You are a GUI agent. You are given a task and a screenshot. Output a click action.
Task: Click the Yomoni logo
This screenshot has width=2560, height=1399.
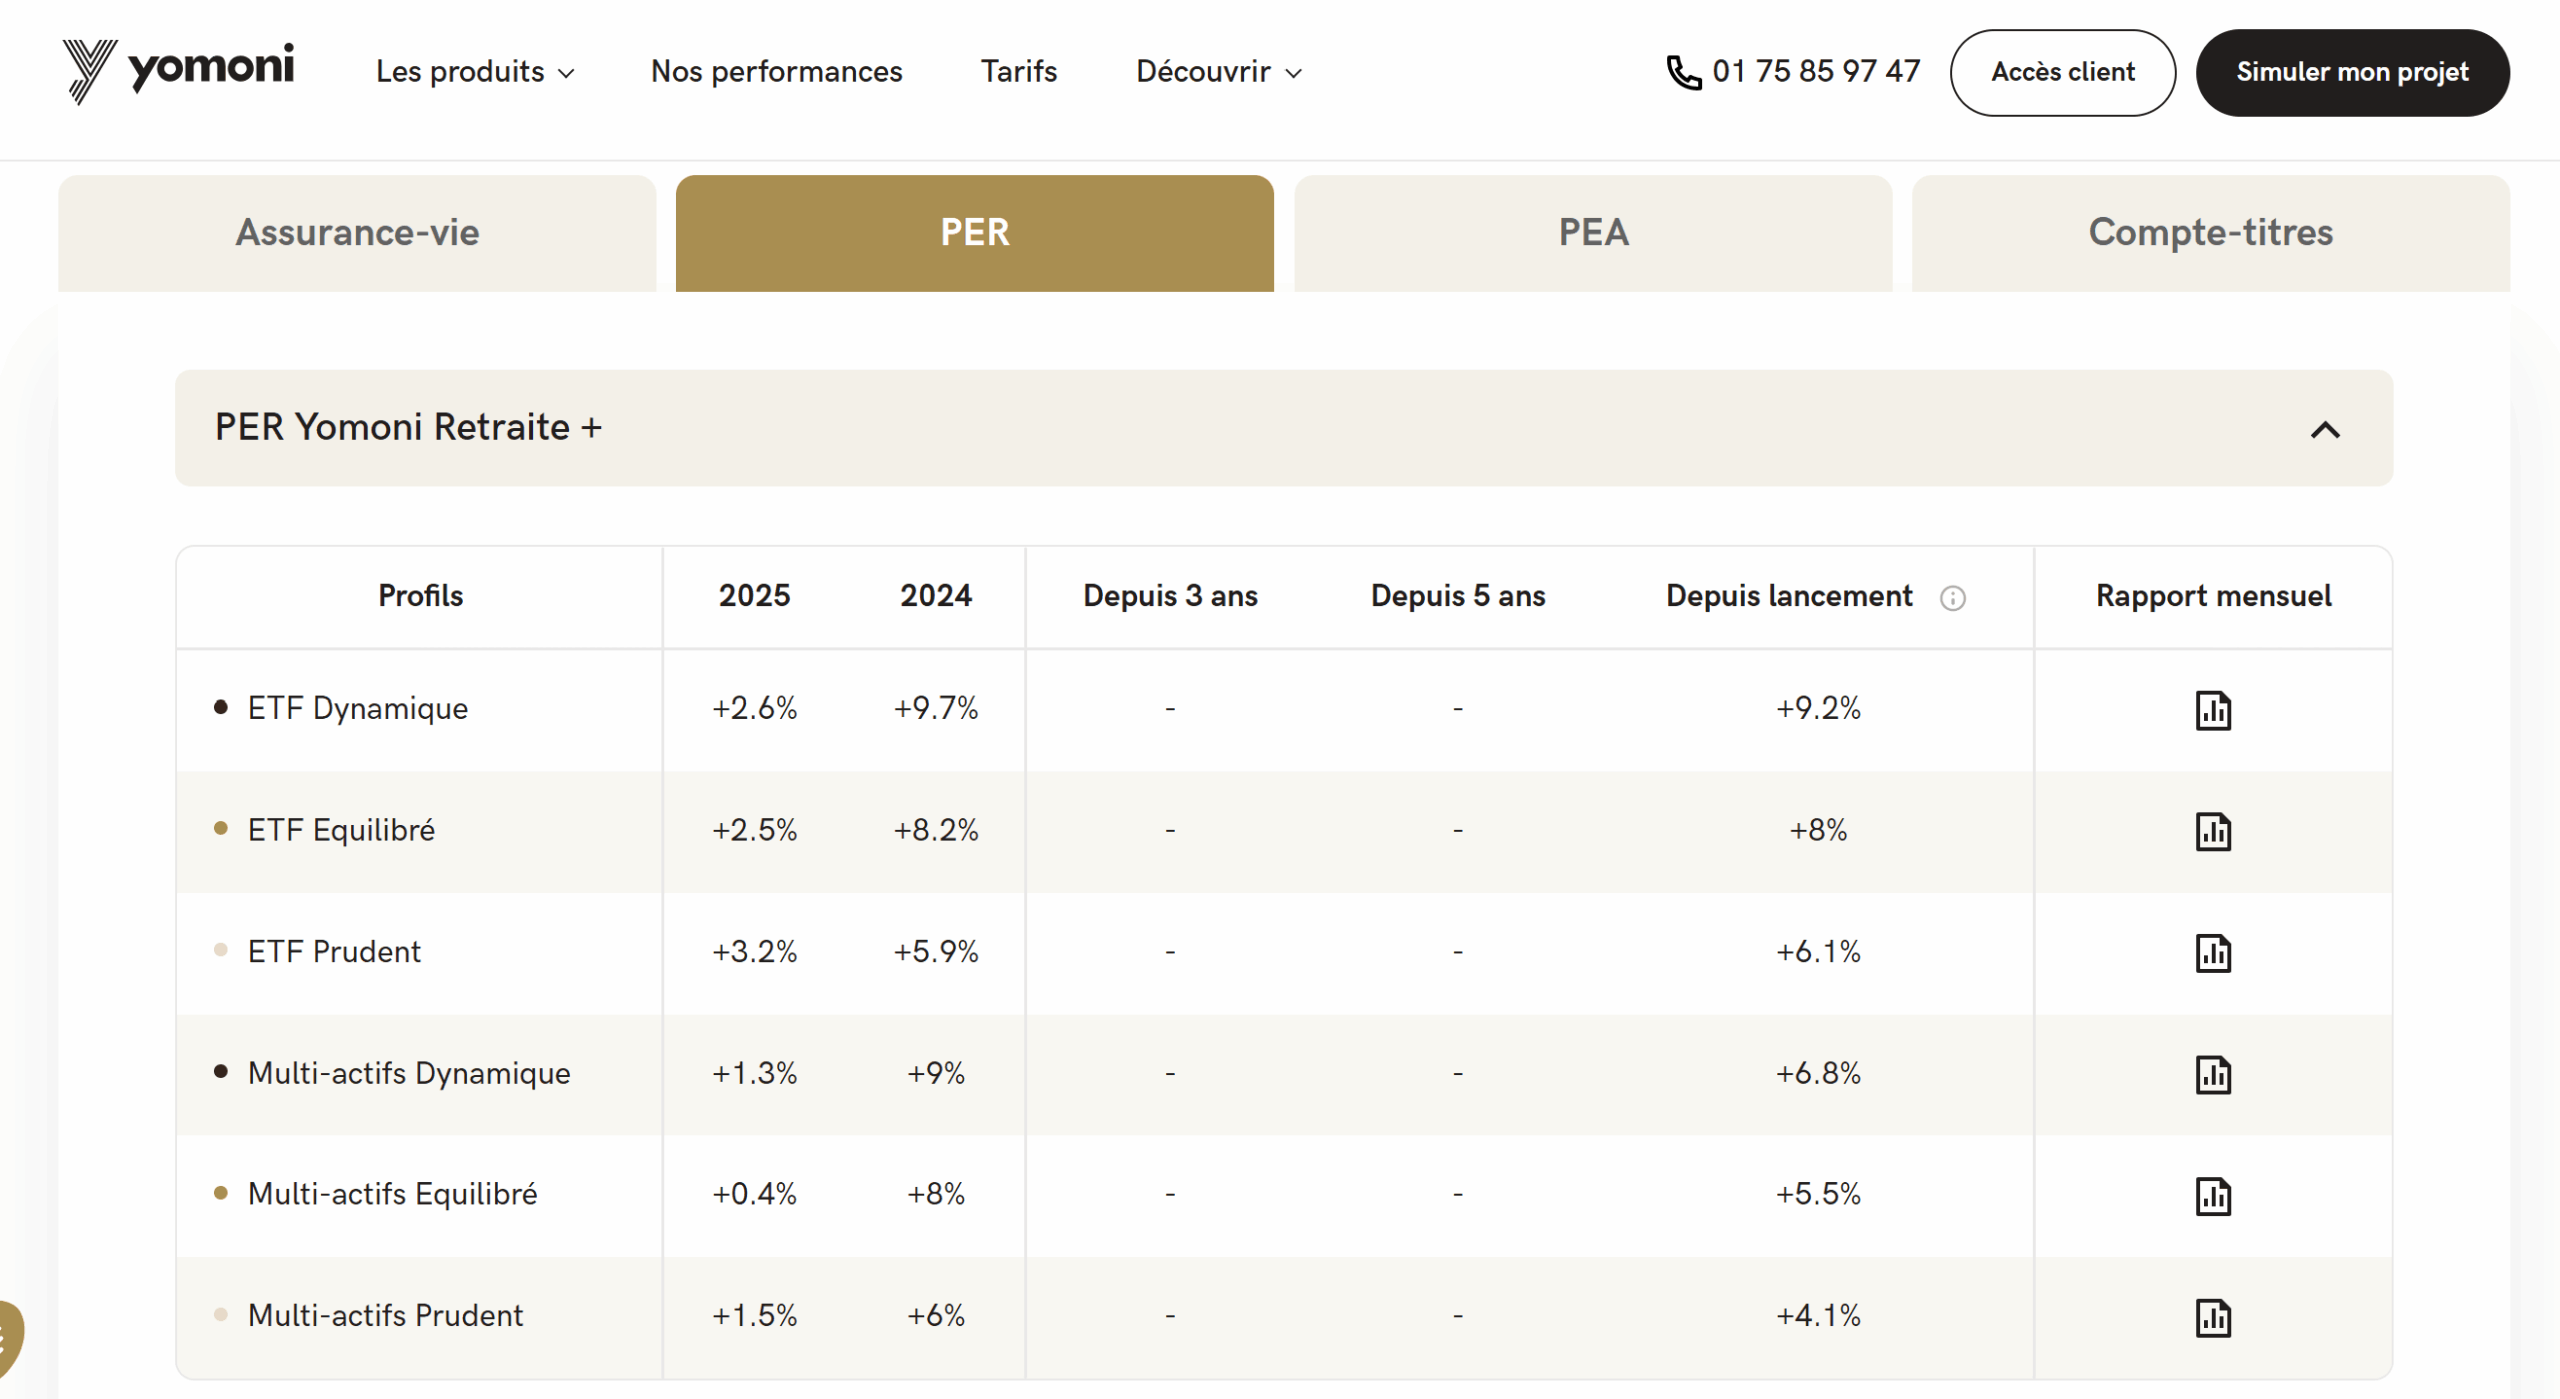178,70
